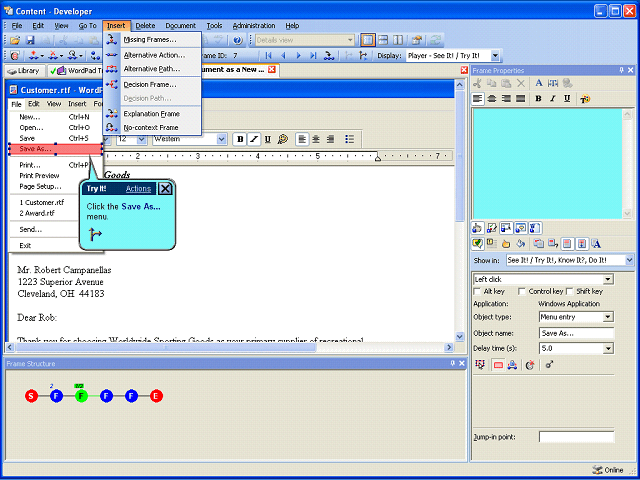Viewport: 640px width, 480px height.
Task: Open the WordPad font size 12 dropdown
Action: click(x=142, y=140)
